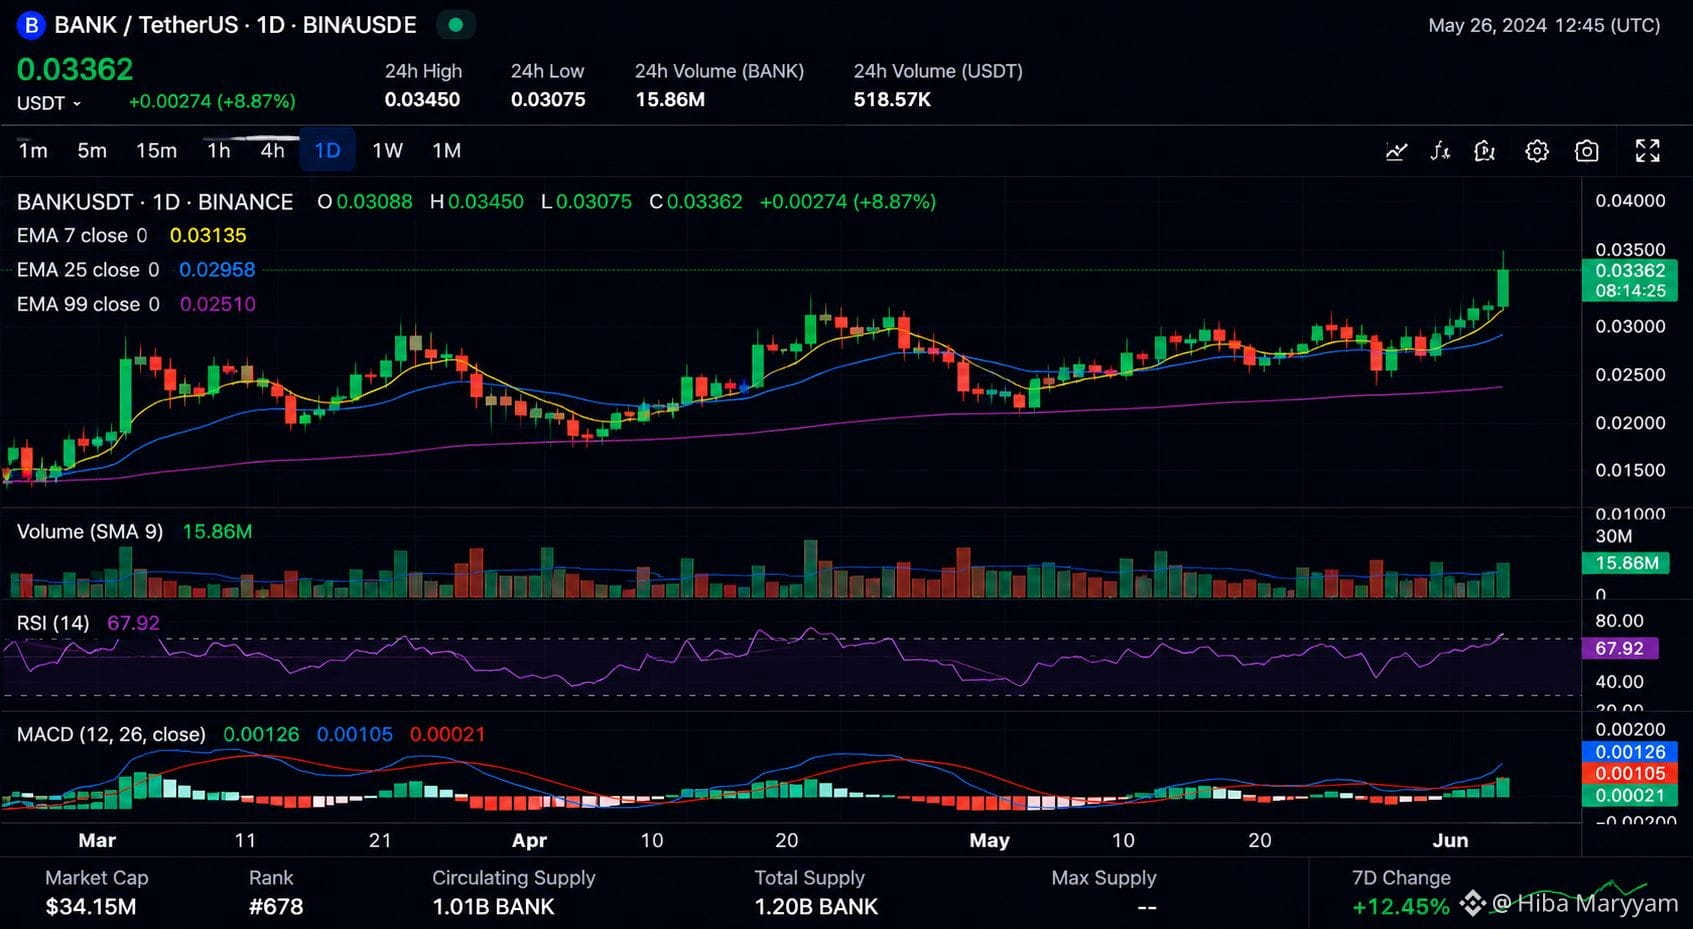Click the 24h Low value 0.03075
This screenshot has height=929, width=1693.
[548, 100]
